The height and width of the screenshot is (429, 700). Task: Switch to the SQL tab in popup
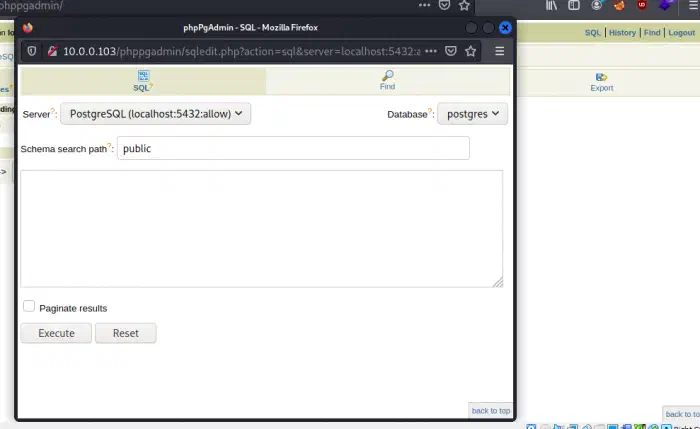(x=143, y=81)
